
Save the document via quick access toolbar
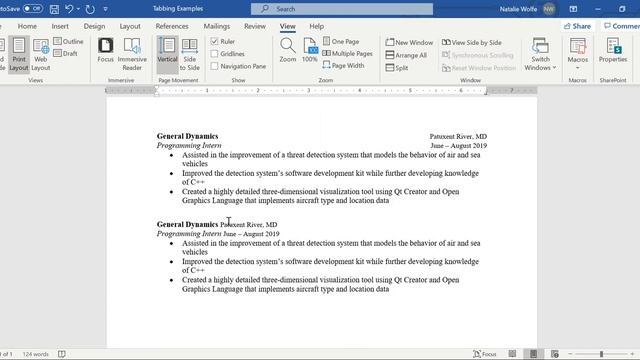pos(54,9)
